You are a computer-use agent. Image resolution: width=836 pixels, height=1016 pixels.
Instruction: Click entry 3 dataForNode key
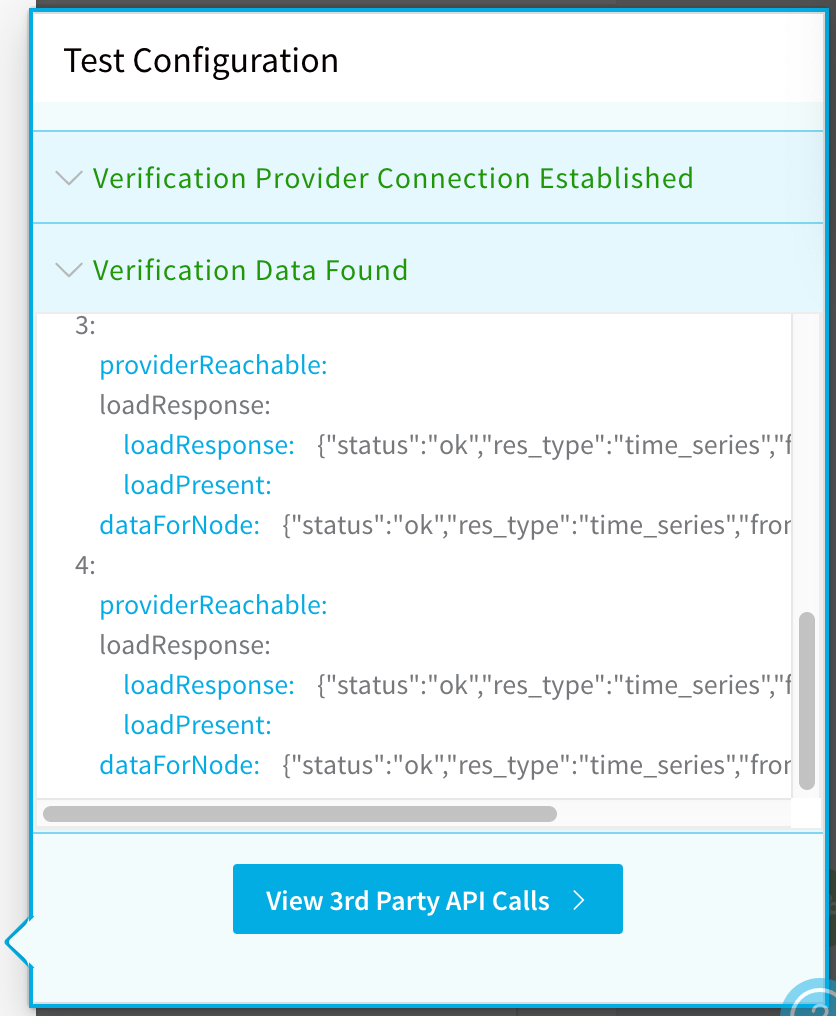point(180,525)
